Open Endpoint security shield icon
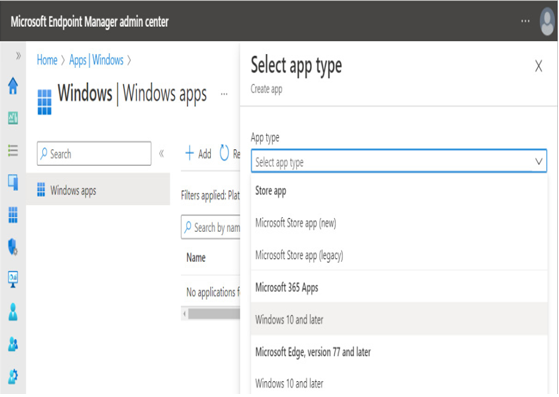Viewport: 559px width, 397px height. [x=13, y=247]
